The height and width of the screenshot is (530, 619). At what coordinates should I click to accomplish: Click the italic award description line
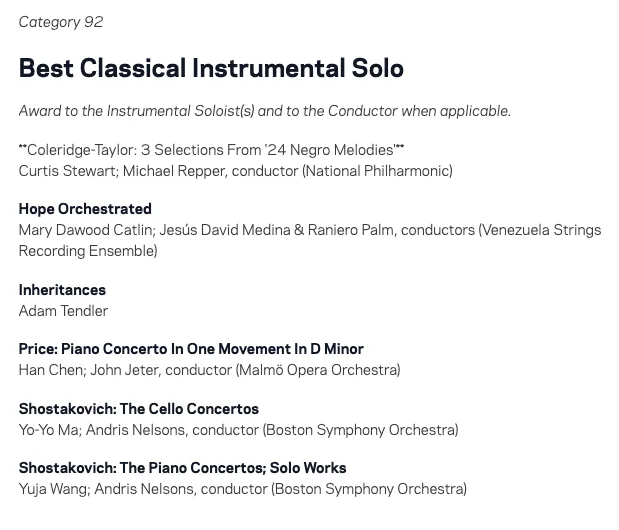point(264,111)
